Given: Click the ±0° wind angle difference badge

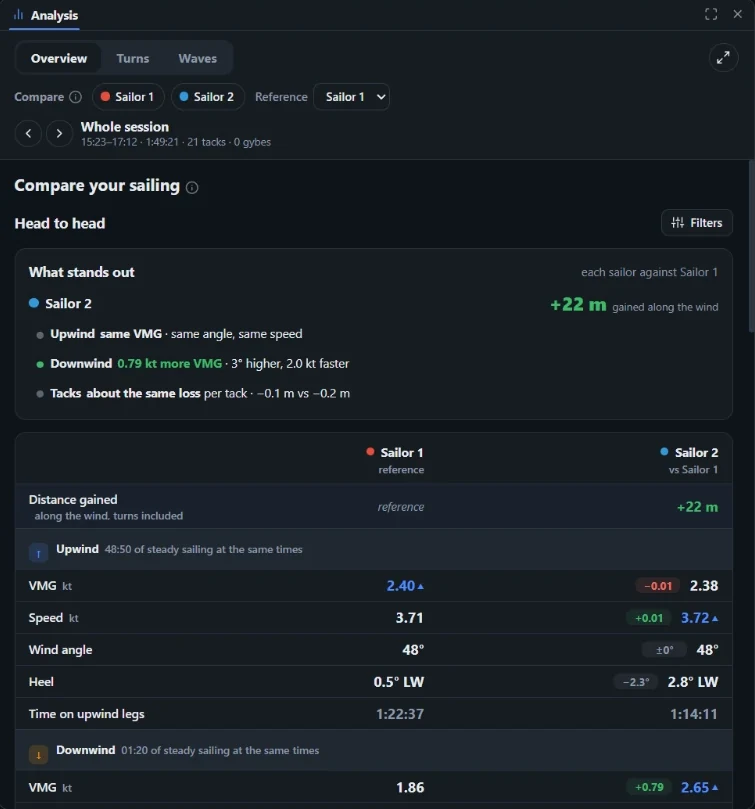Looking at the screenshot, I should click(664, 650).
